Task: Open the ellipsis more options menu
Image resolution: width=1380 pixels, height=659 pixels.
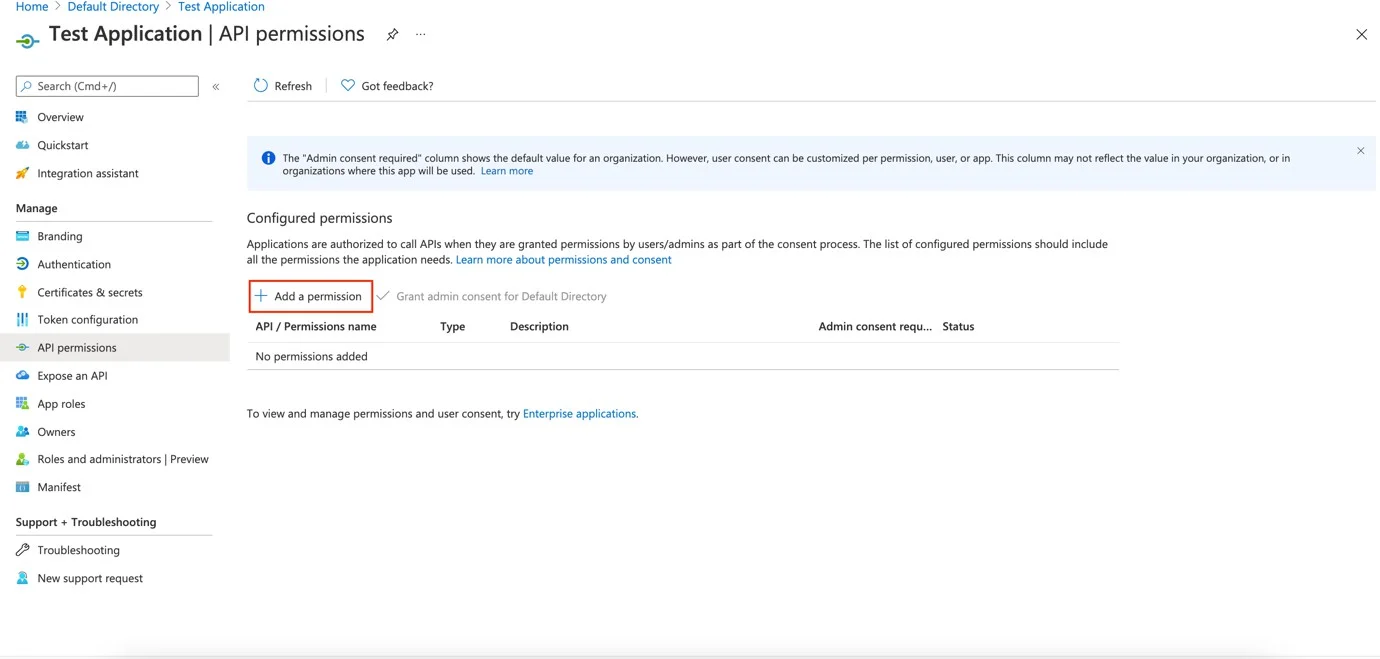Action: 421,35
